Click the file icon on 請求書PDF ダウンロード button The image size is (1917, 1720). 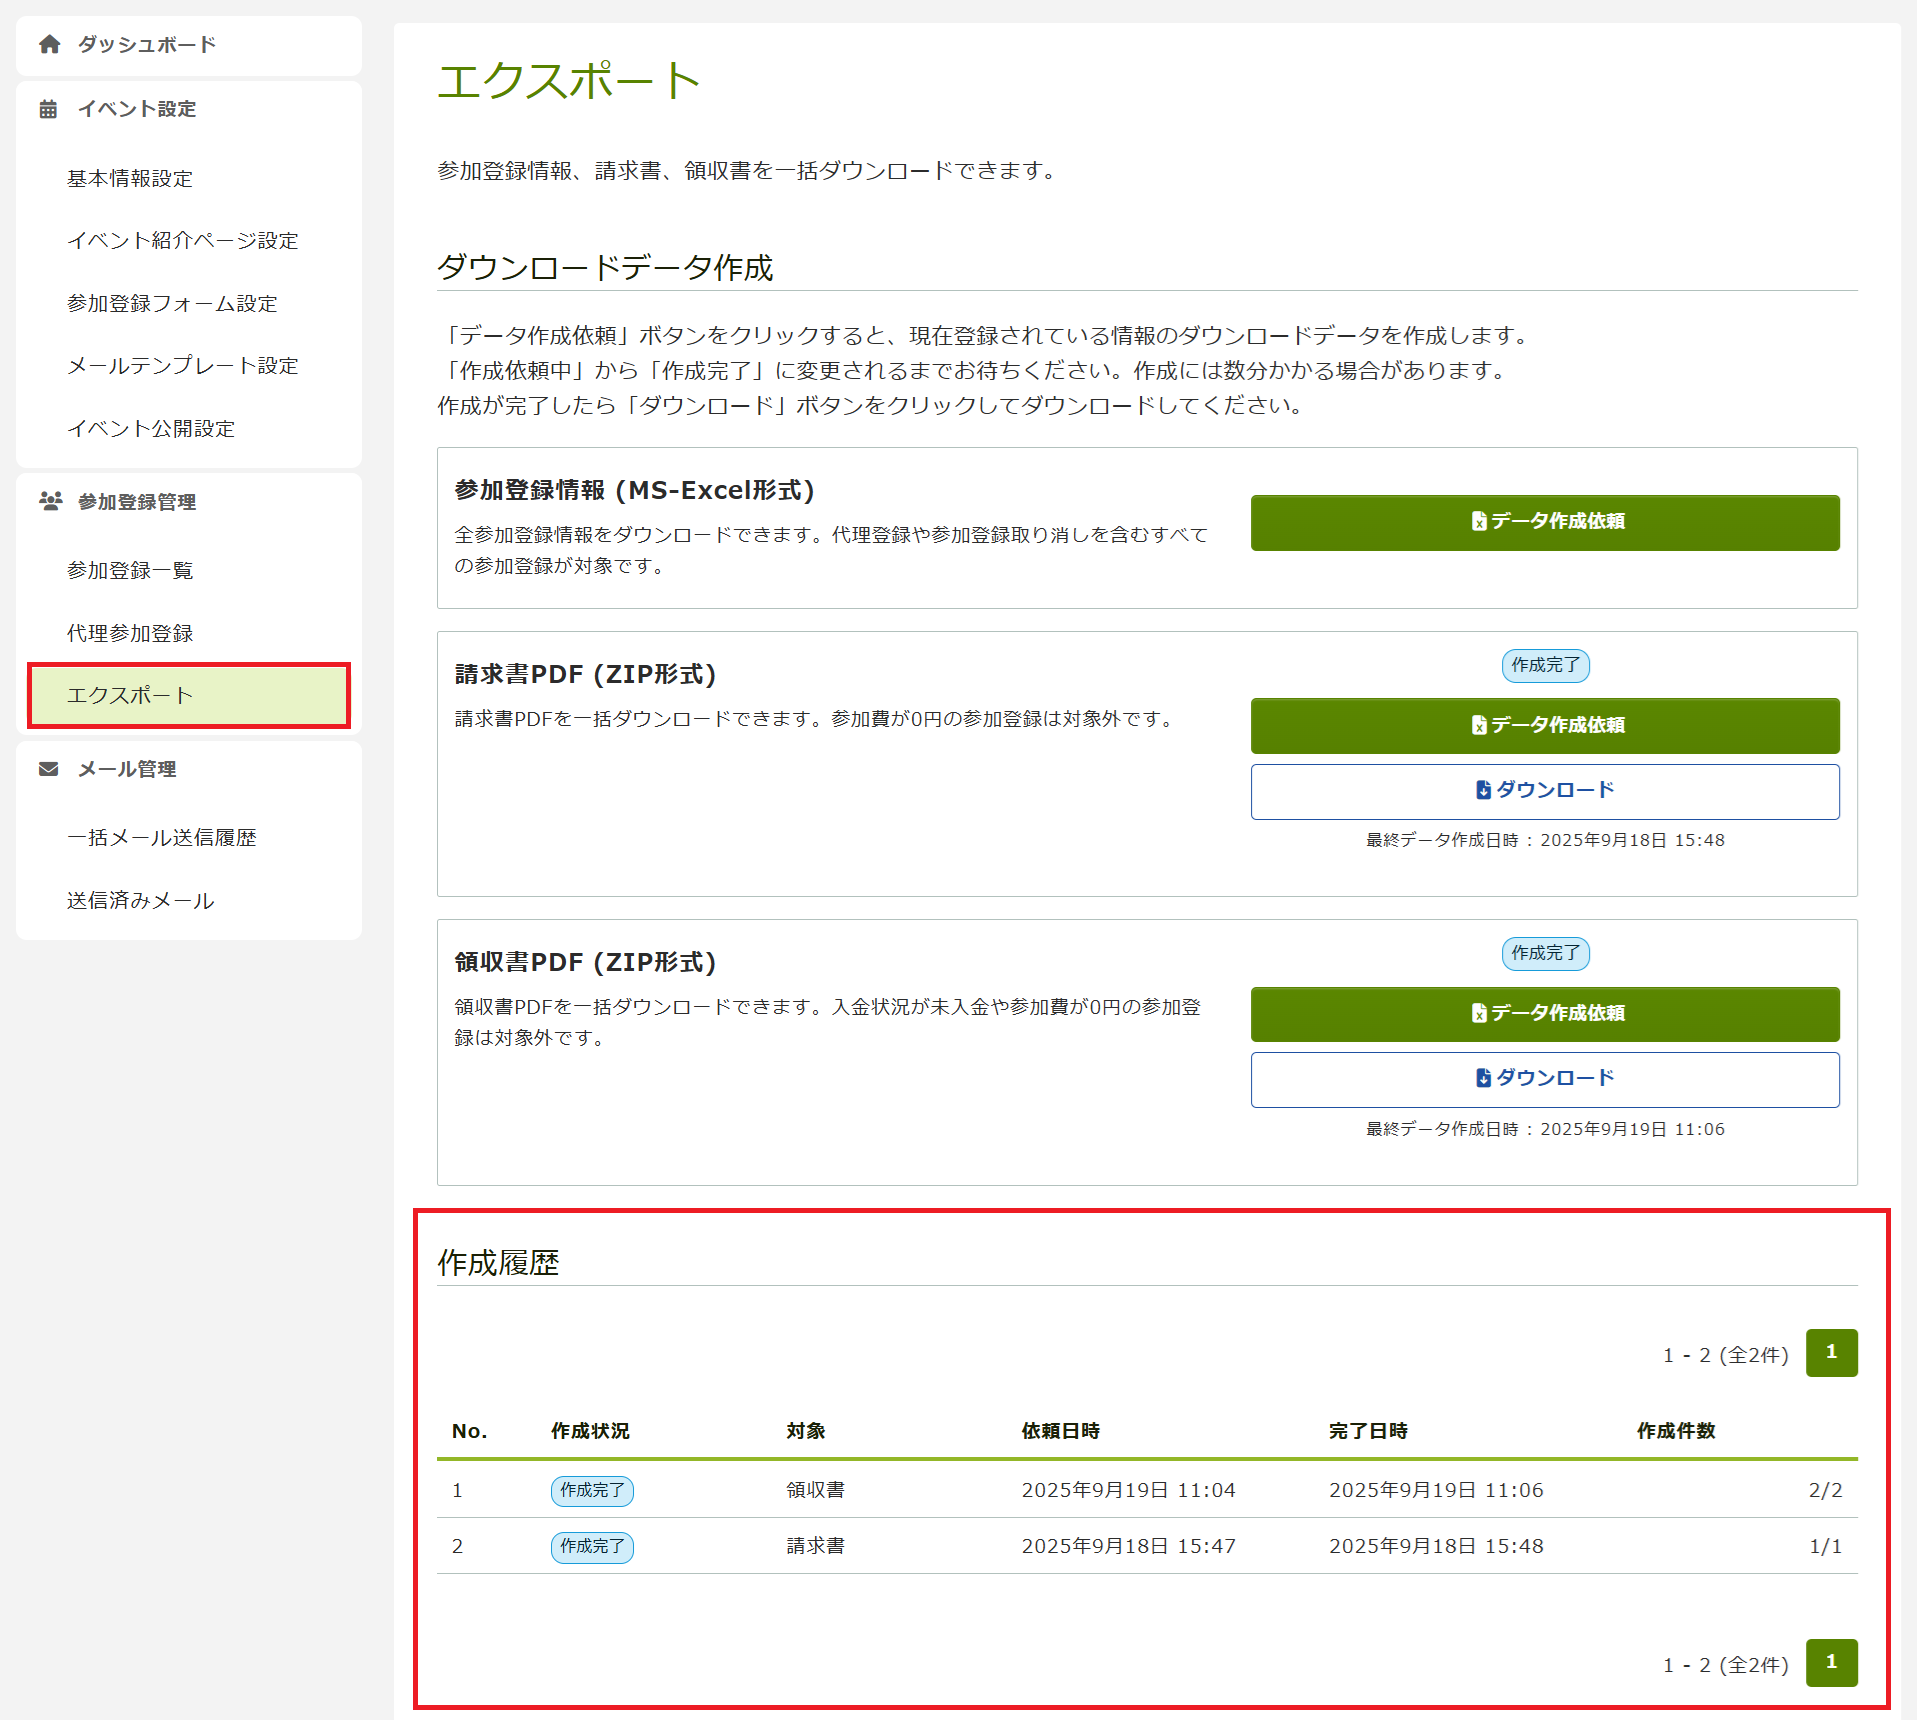click(1483, 790)
